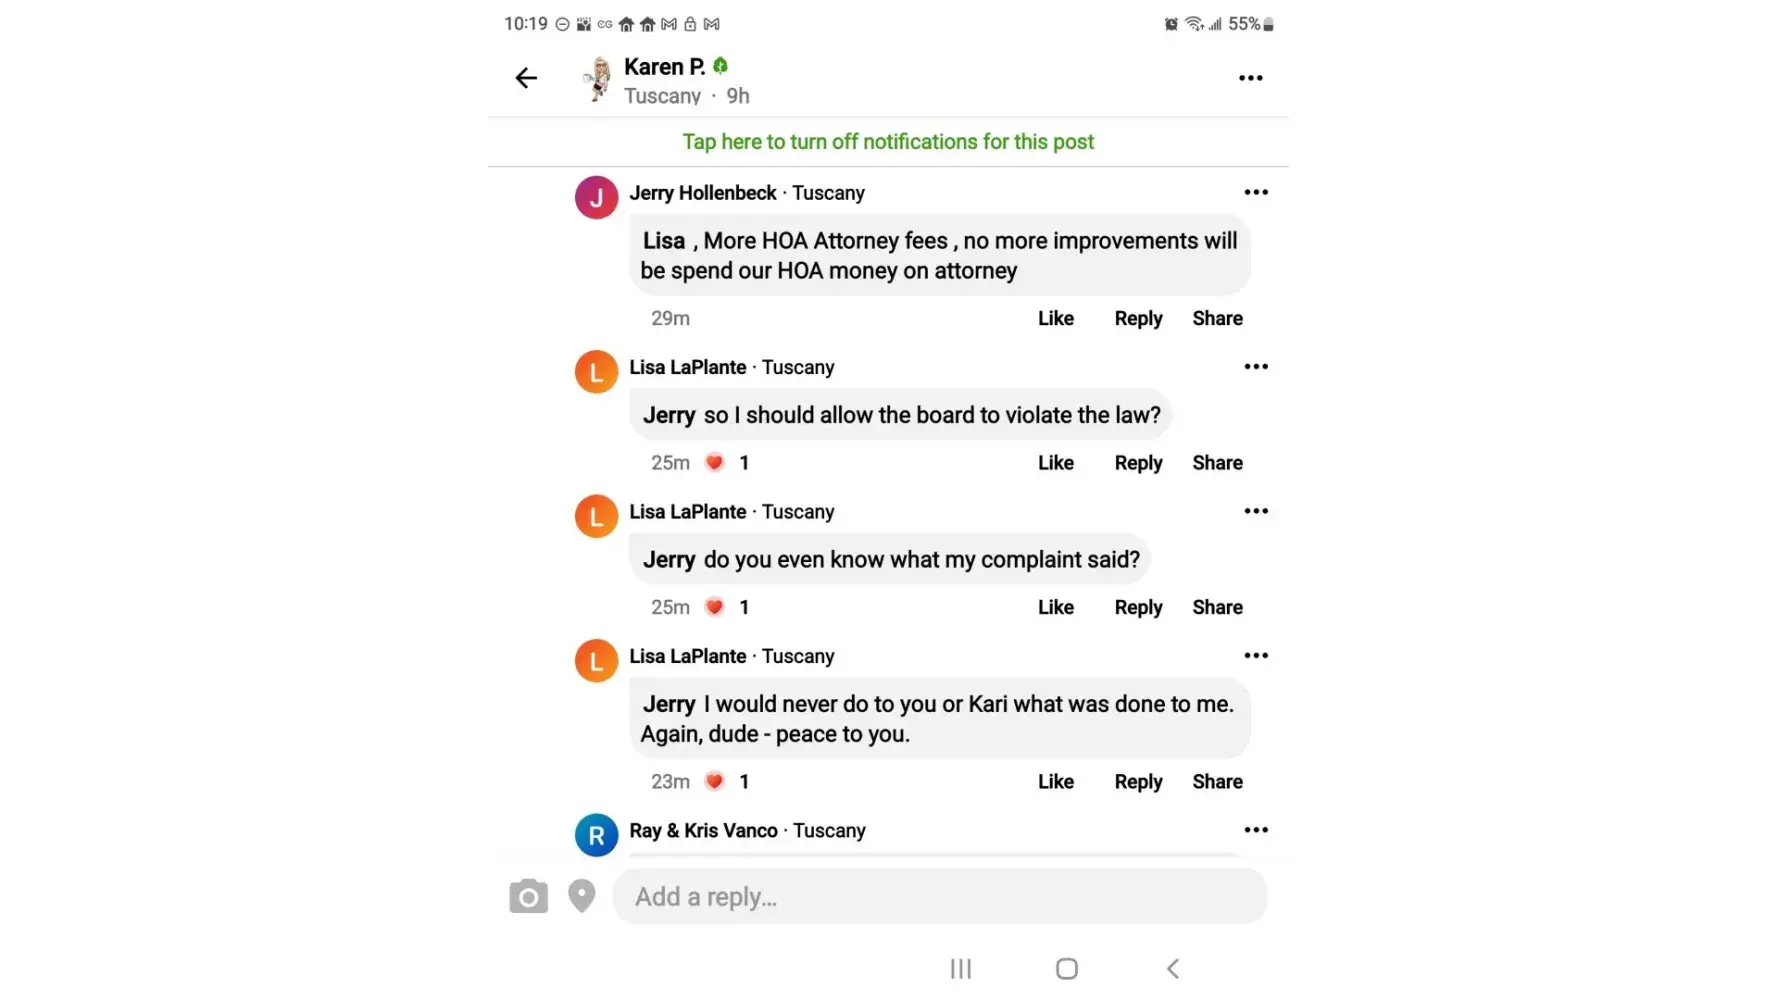1778x1000 pixels.
Task: Open post options menu beside Karen P.
Action: click(x=1250, y=78)
